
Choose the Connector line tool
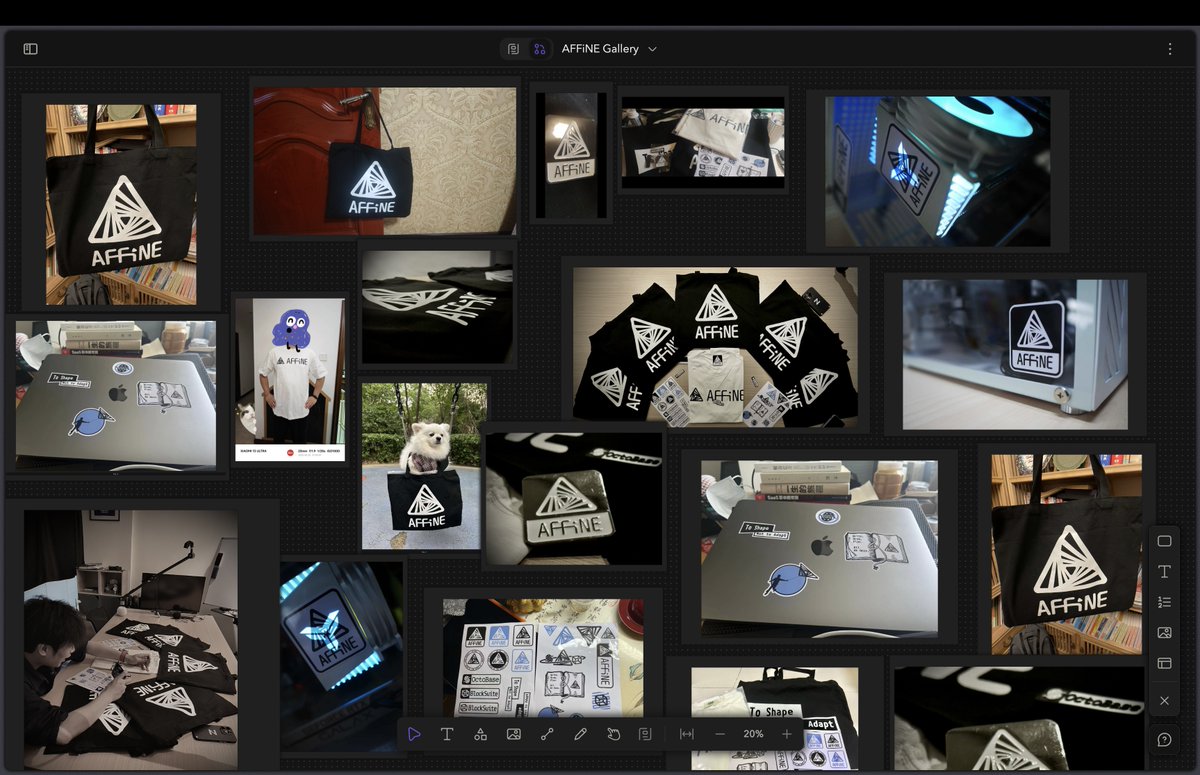click(x=547, y=734)
